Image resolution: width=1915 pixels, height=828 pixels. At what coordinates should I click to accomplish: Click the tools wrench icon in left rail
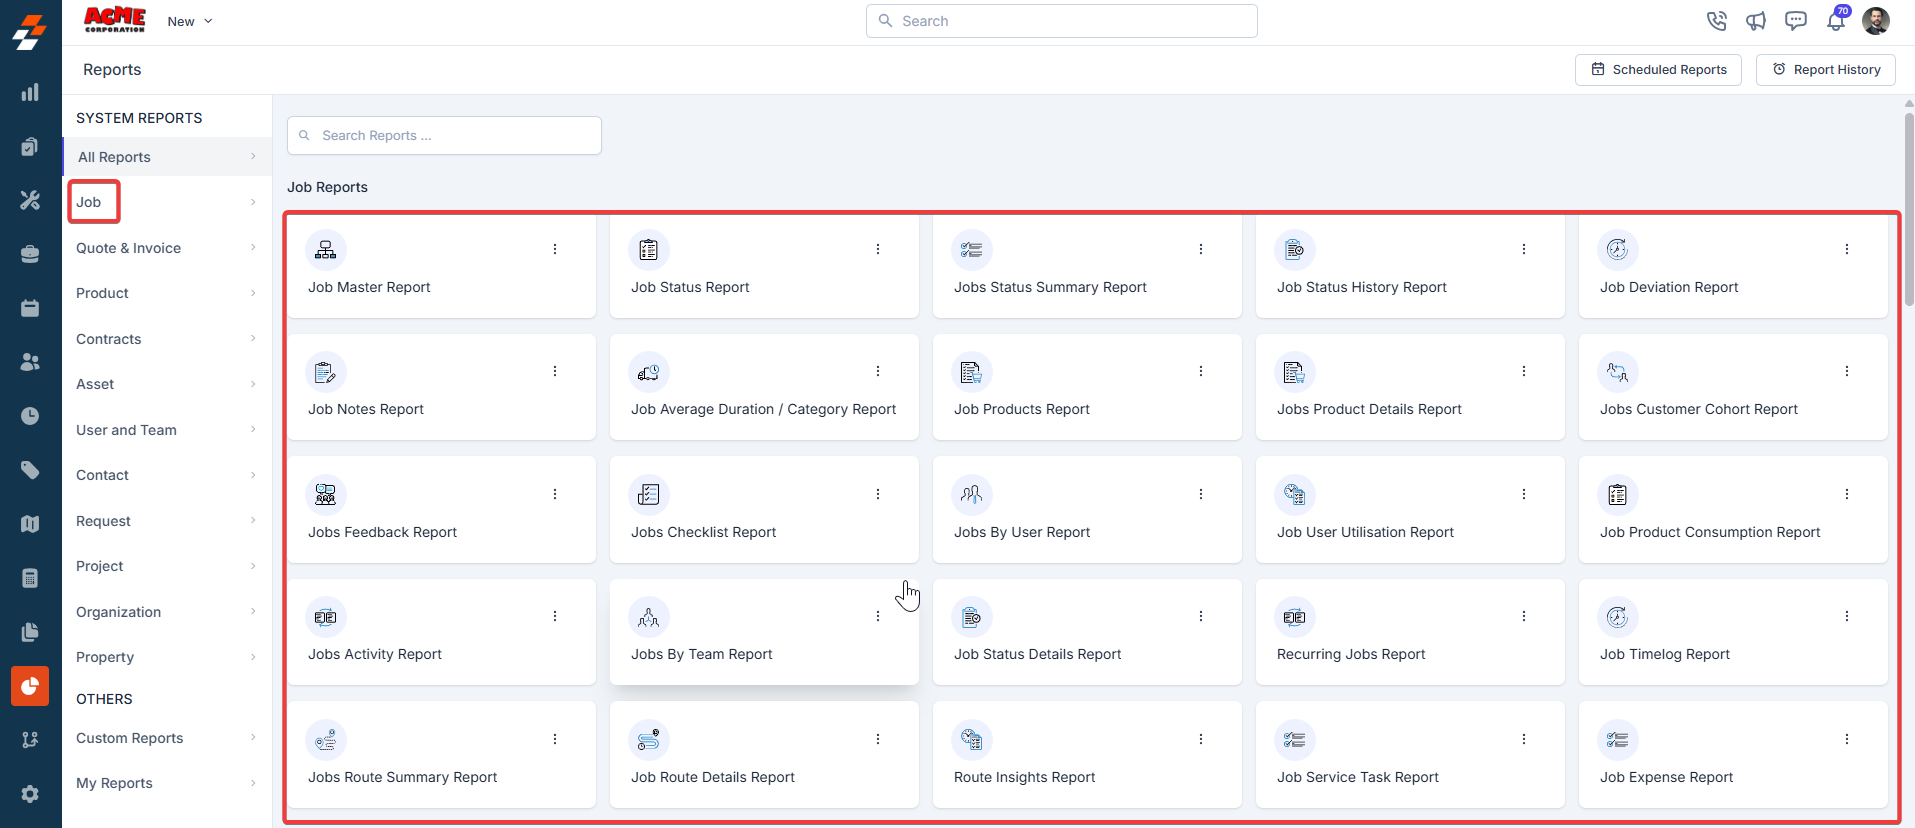pos(30,200)
